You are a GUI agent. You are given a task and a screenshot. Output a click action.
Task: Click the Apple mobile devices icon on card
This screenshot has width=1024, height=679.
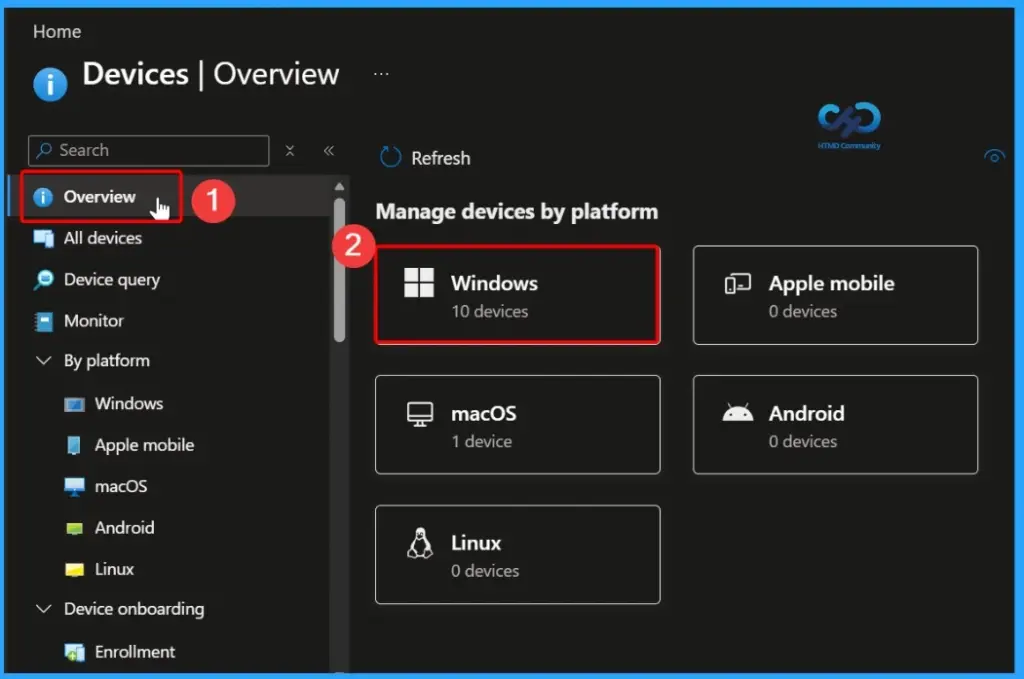pos(737,283)
